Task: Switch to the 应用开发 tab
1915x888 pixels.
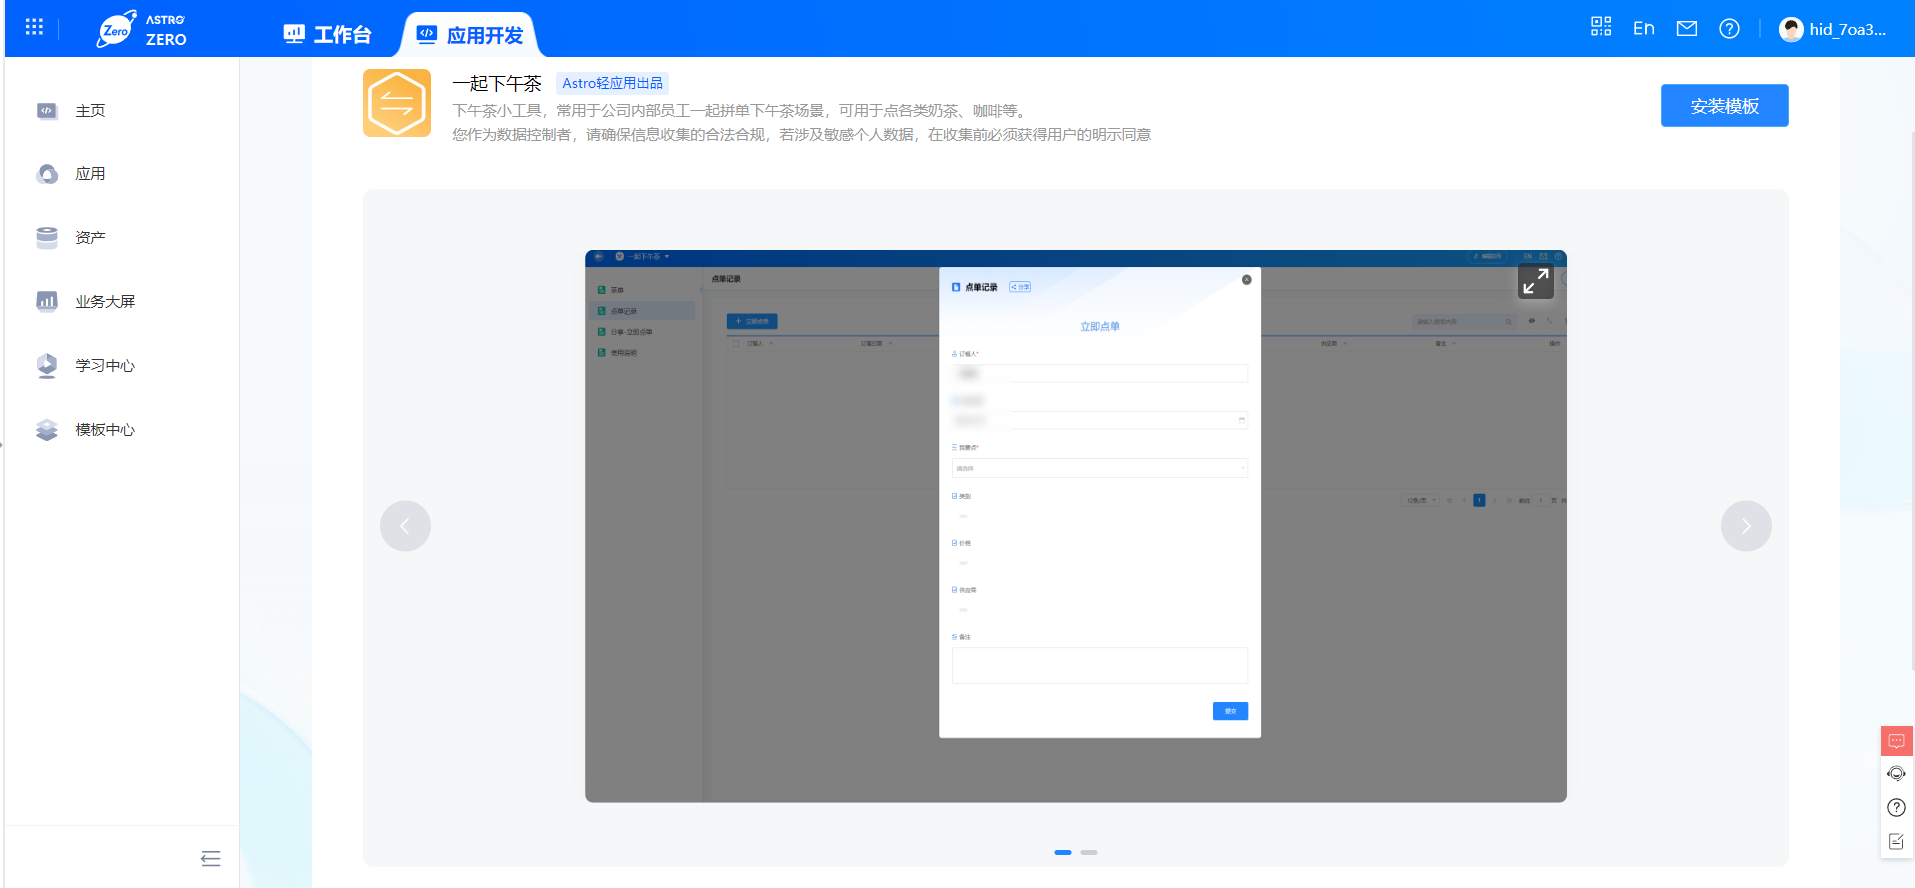Action: pos(470,35)
